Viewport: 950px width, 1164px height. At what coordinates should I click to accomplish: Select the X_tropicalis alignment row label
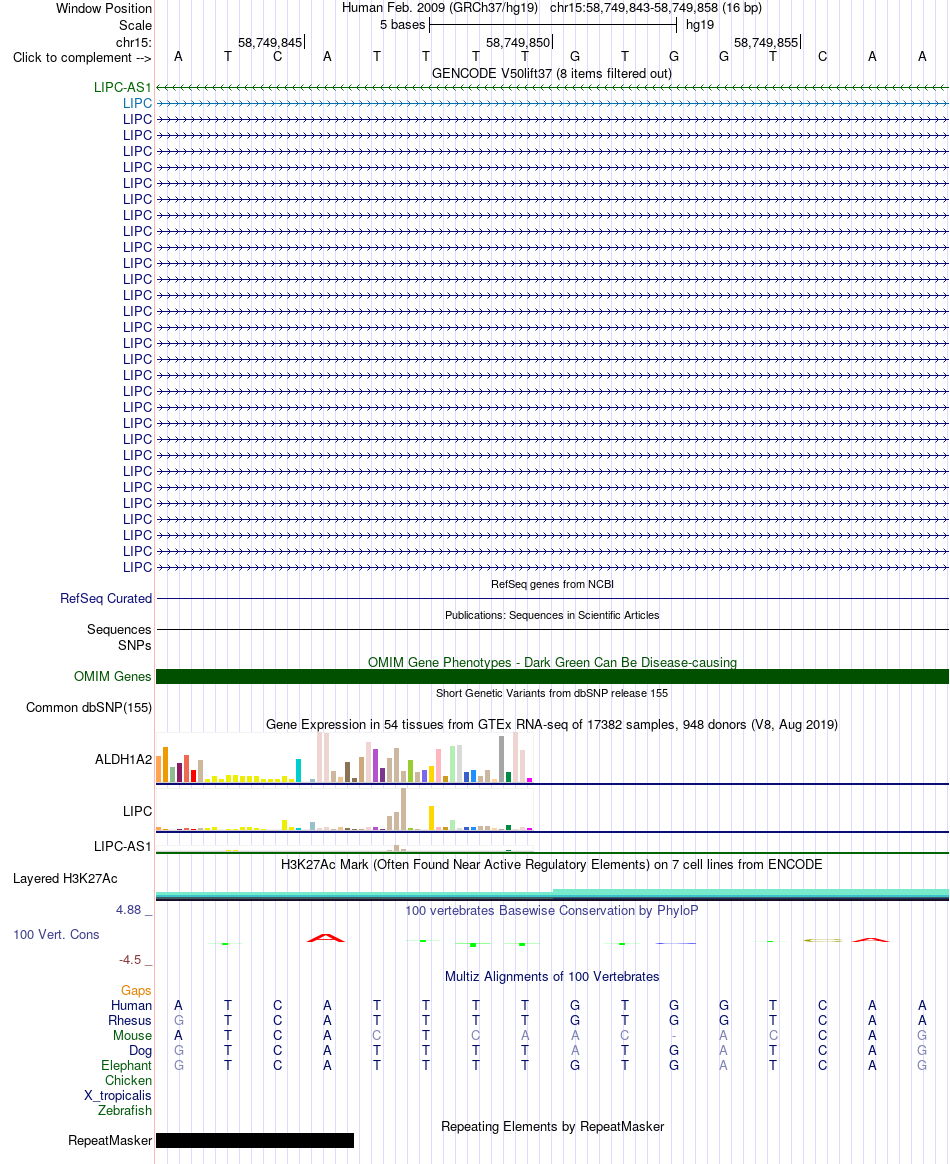coord(118,1096)
